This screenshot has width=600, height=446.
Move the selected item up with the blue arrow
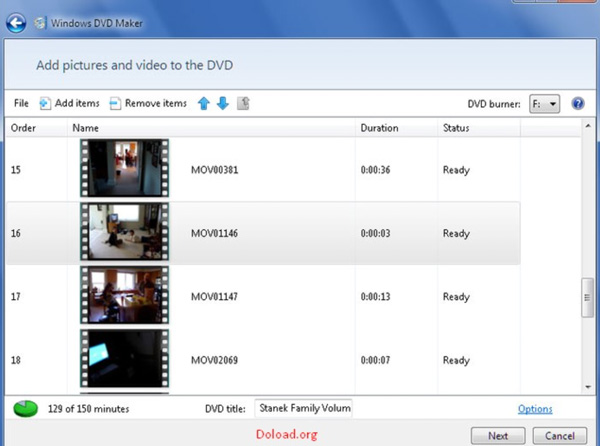(x=204, y=103)
